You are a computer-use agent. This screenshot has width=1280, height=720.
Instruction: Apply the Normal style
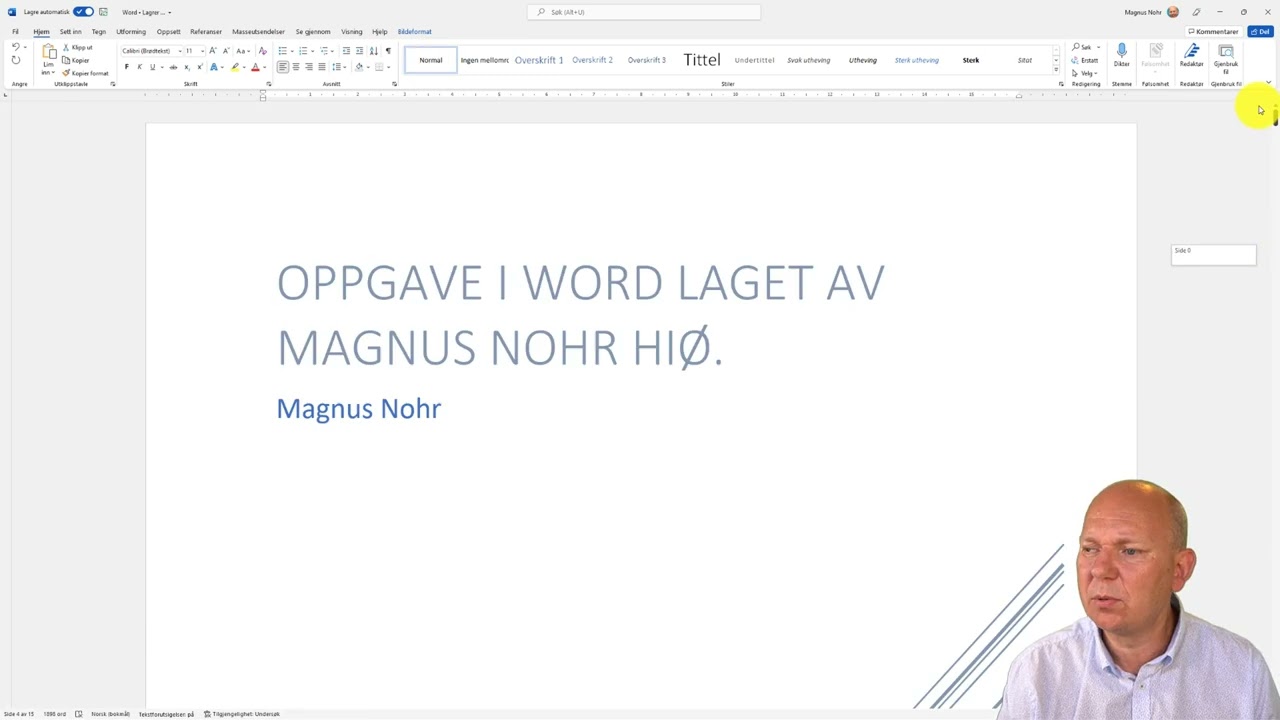click(431, 60)
